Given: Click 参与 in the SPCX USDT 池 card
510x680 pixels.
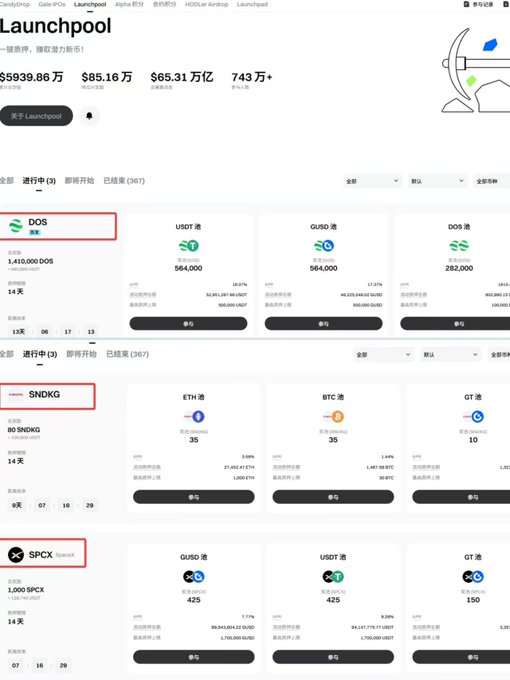Looking at the screenshot, I should (333, 657).
